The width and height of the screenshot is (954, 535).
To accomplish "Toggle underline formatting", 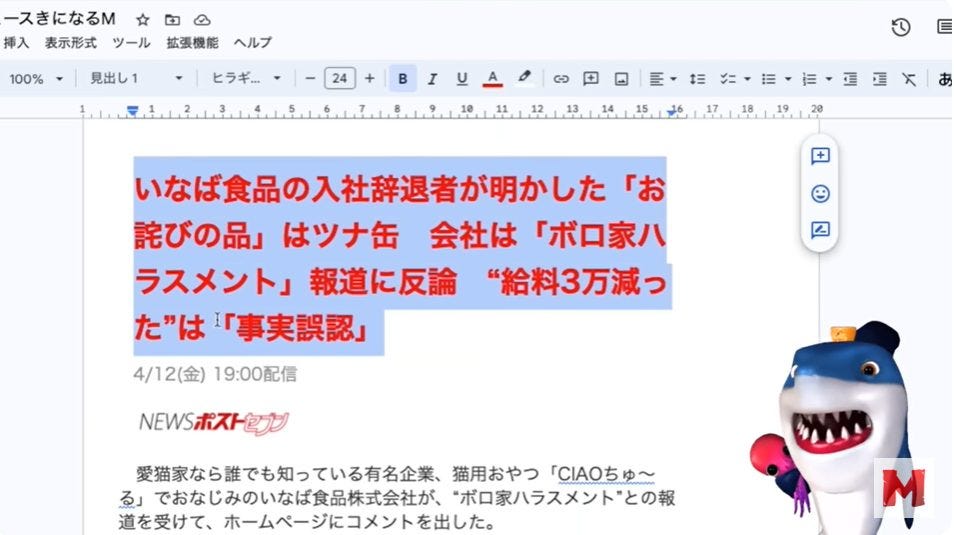I will [462, 79].
